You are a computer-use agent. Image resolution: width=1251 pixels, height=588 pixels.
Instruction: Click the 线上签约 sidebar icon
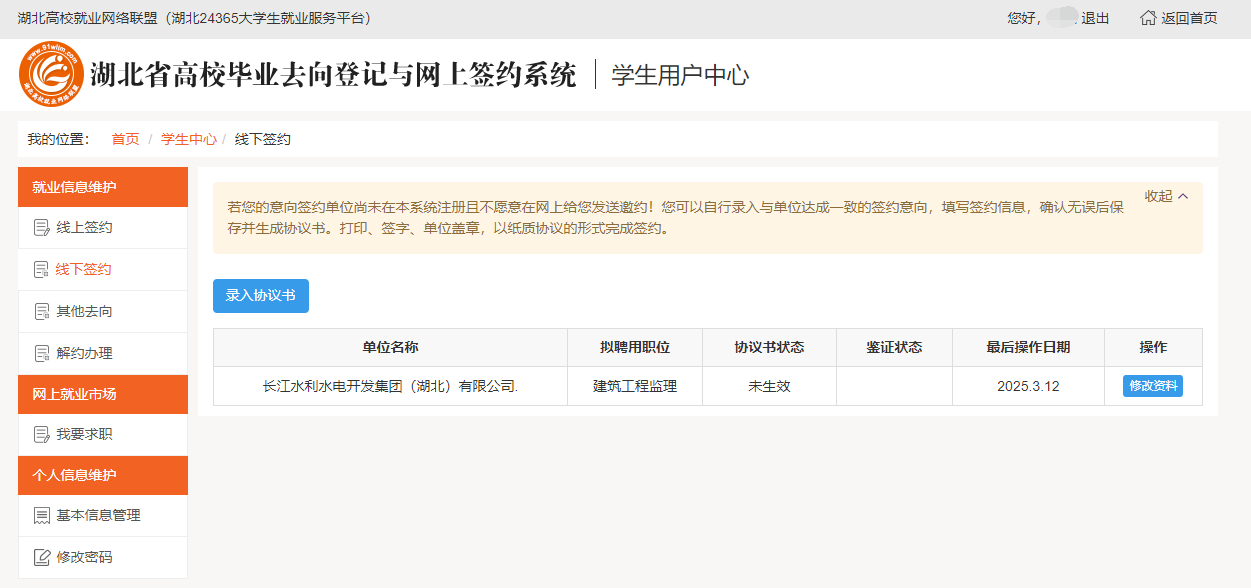pyautogui.click(x=42, y=228)
